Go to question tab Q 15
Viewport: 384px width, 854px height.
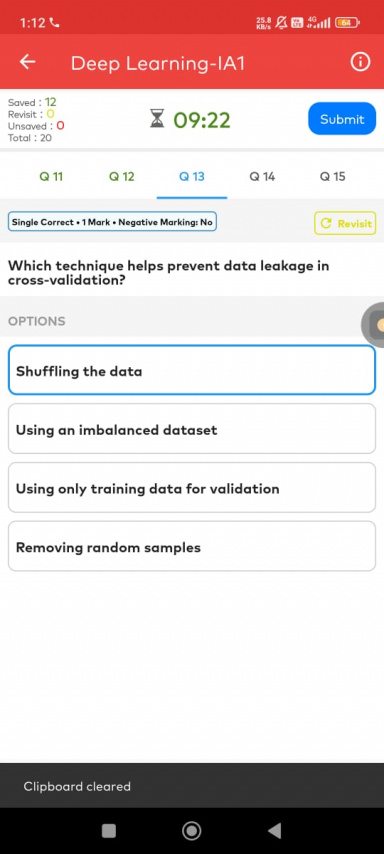tap(332, 176)
